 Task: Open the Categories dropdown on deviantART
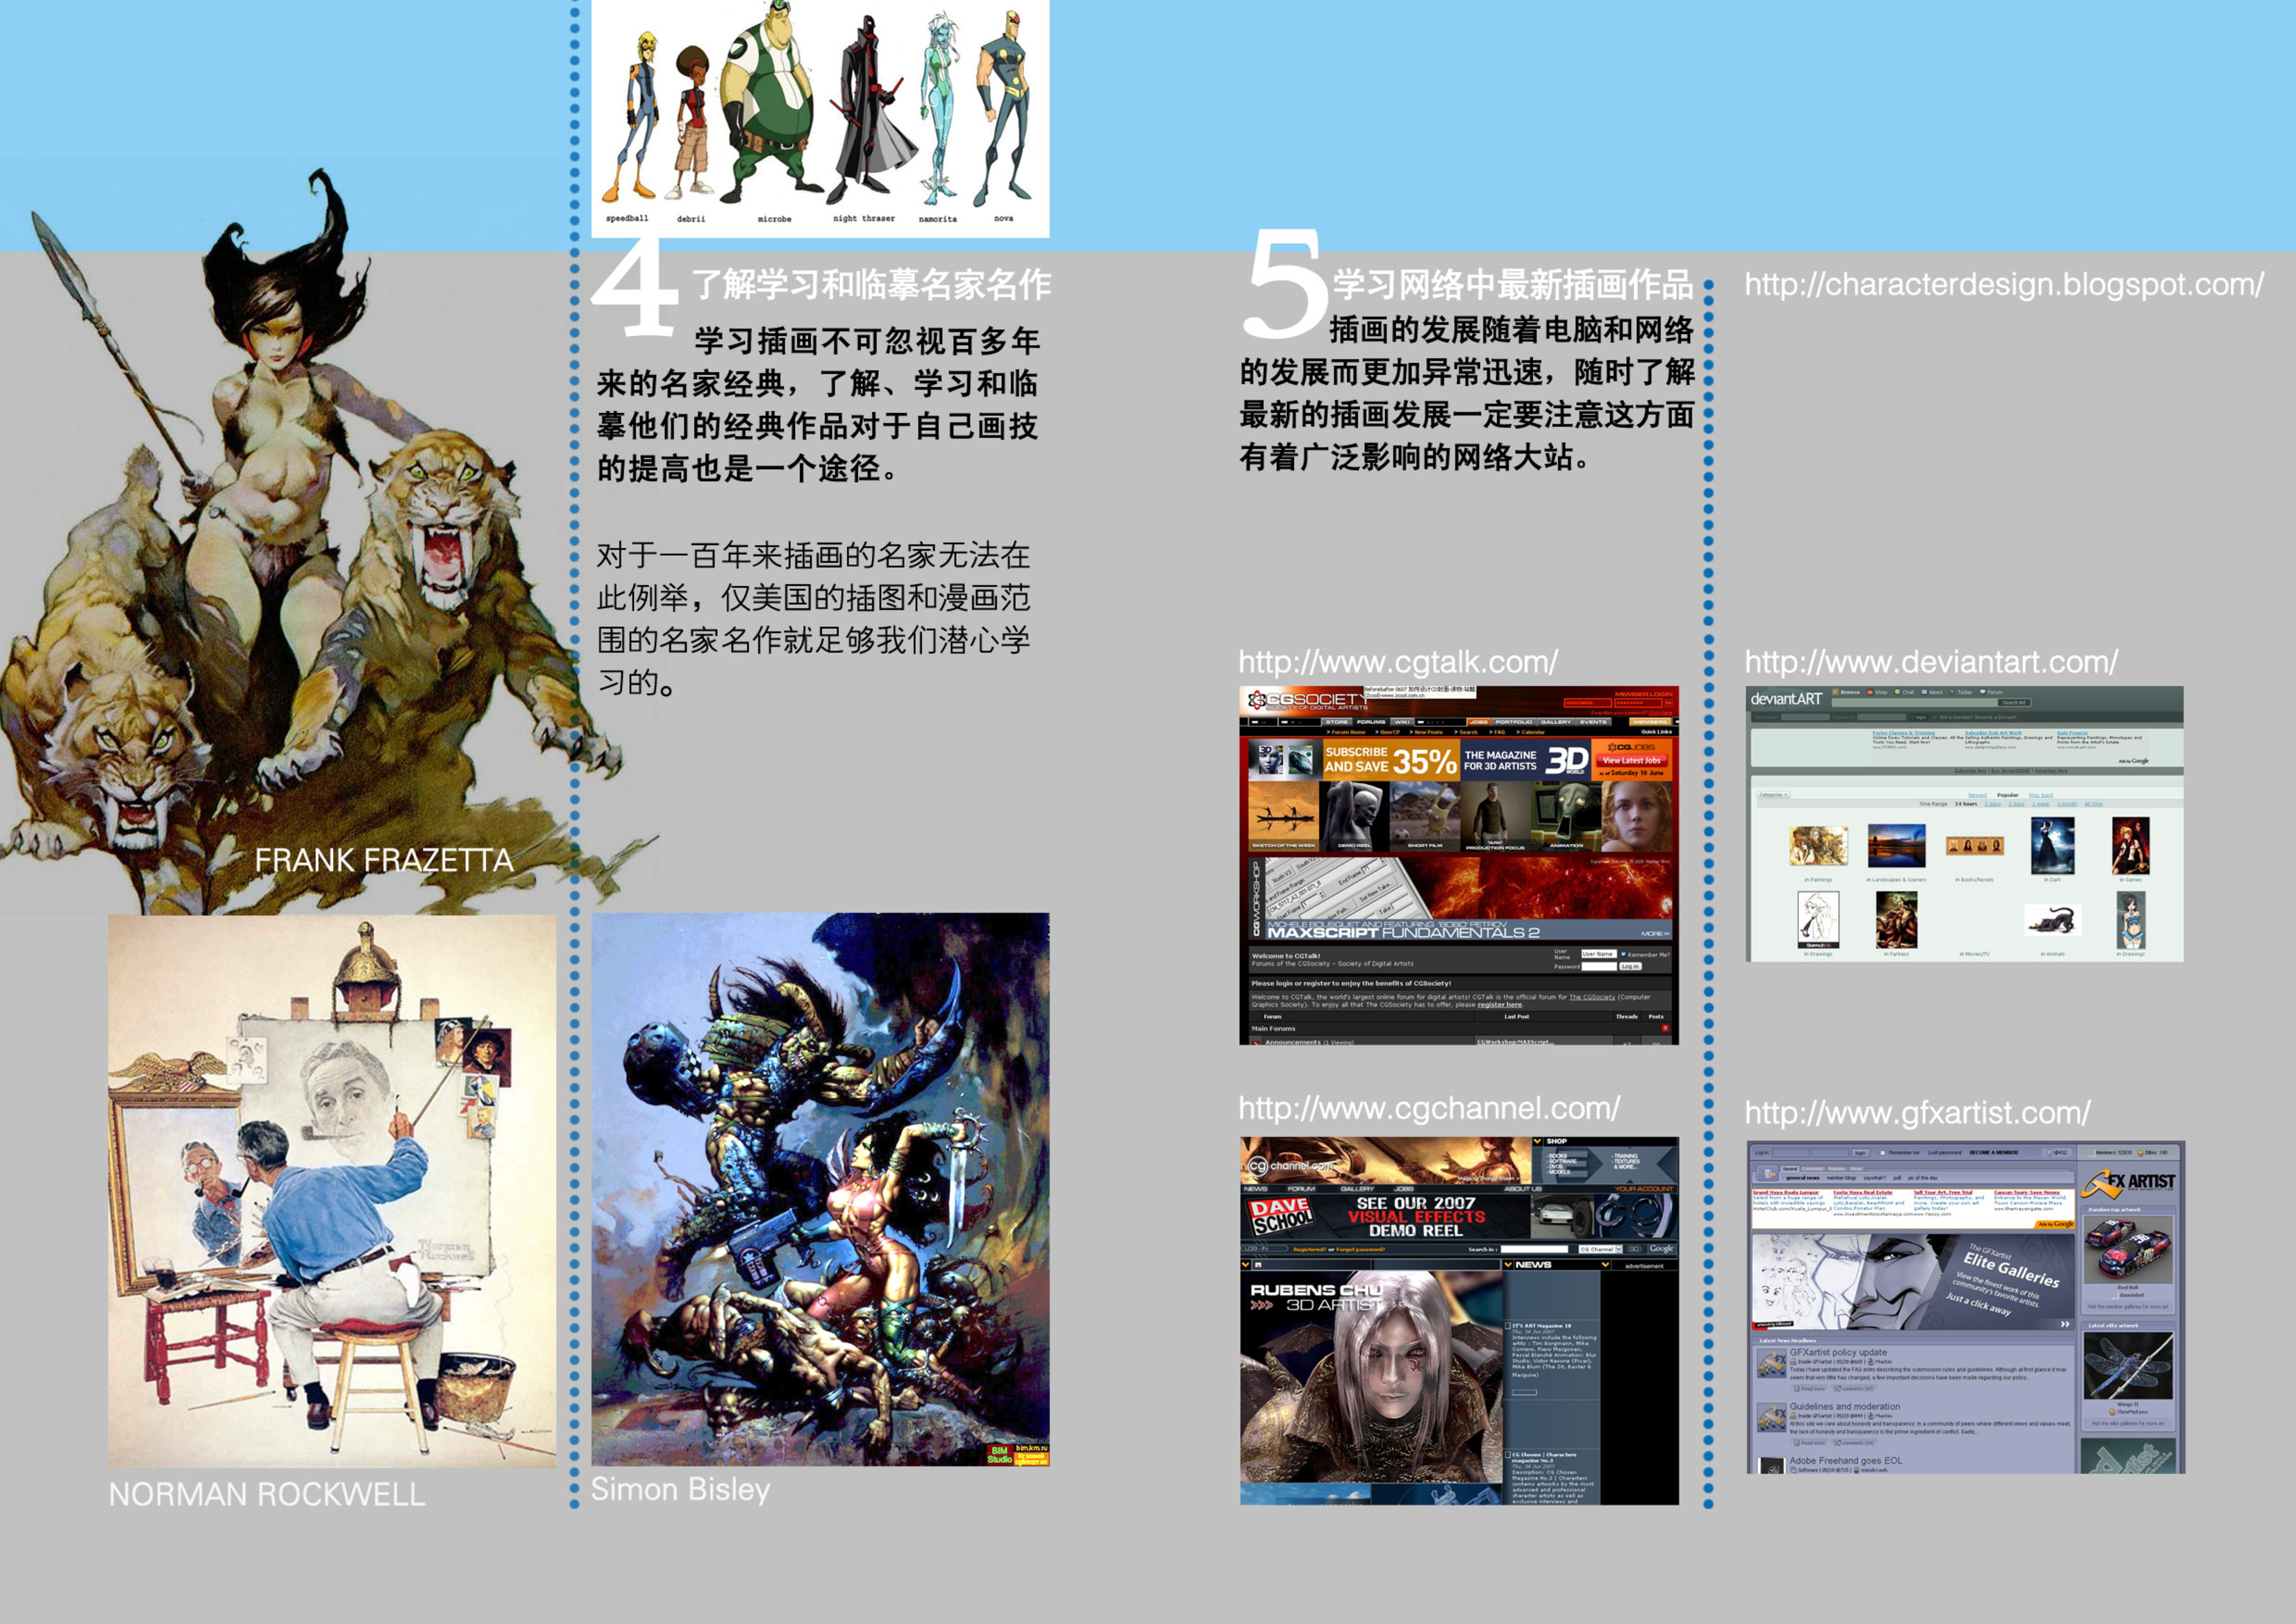(x=1773, y=794)
